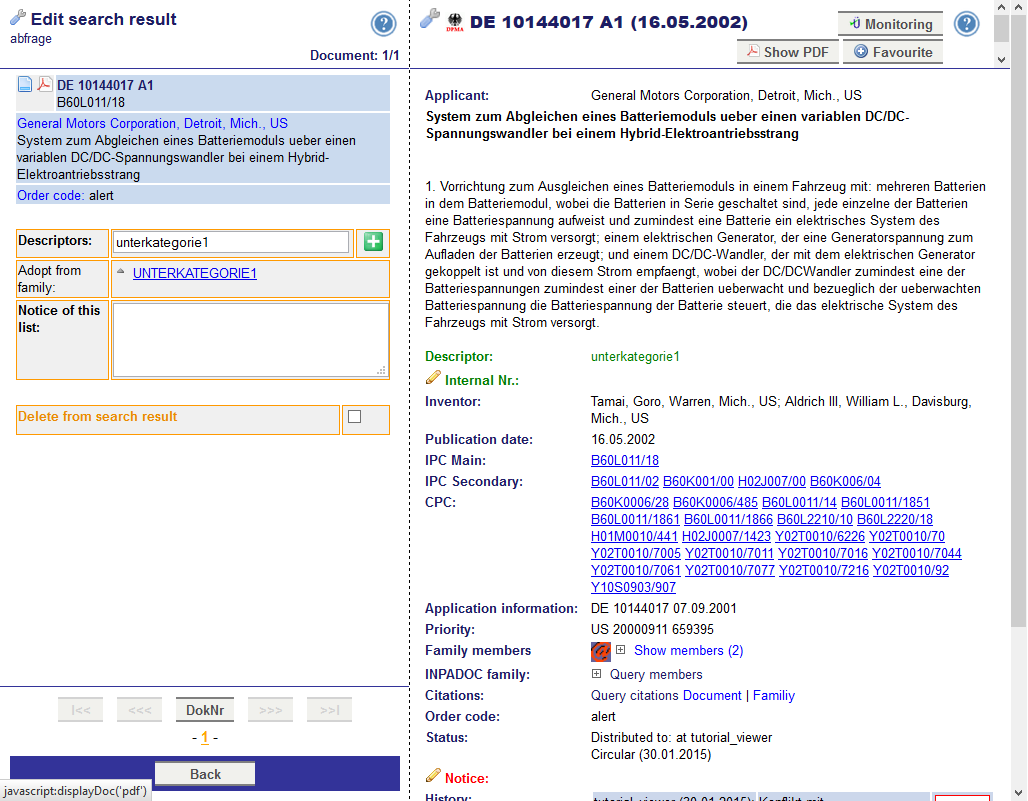Edit Internal Nr. using pencil icon
This screenshot has width=1028, height=801.
pyautogui.click(x=433, y=378)
